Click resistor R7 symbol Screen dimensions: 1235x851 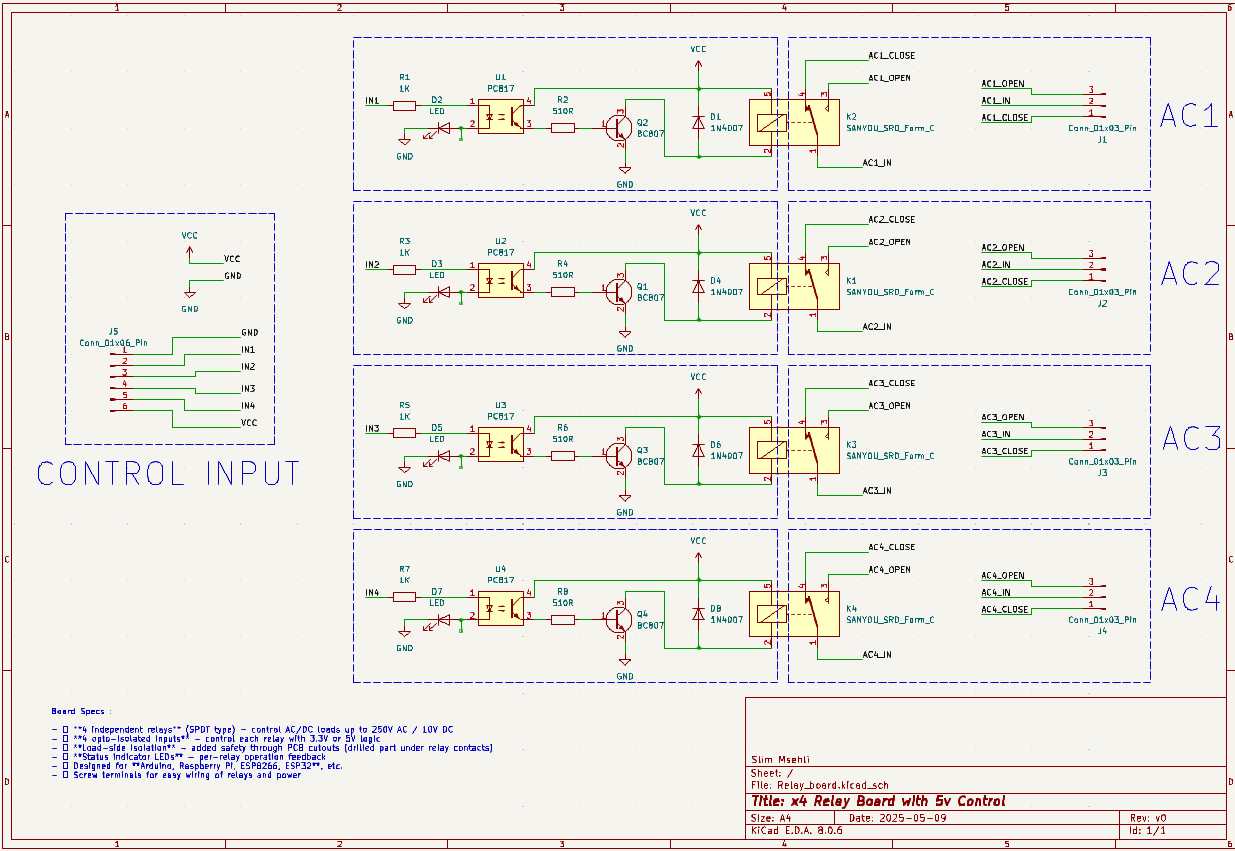[x=404, y=595]
